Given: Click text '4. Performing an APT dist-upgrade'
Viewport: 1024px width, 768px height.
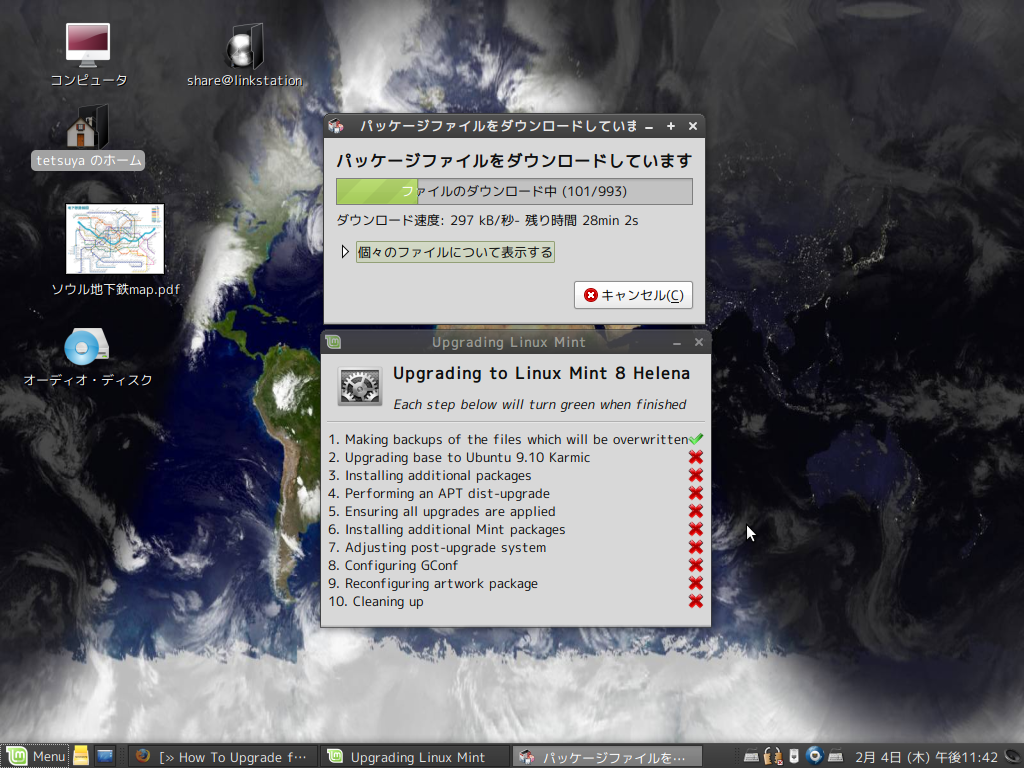Looking at the screenshot, I should pyautogui.click(x=439, y=494).
